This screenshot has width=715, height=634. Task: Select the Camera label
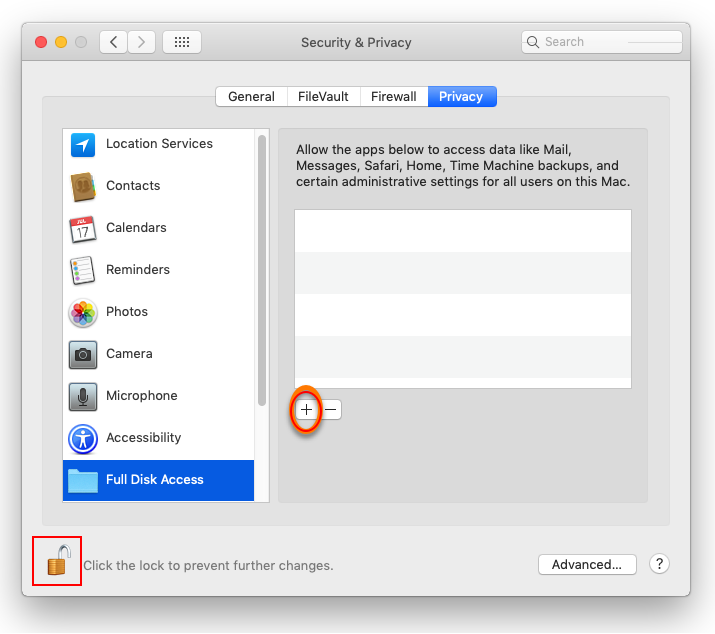coord(129,353)
